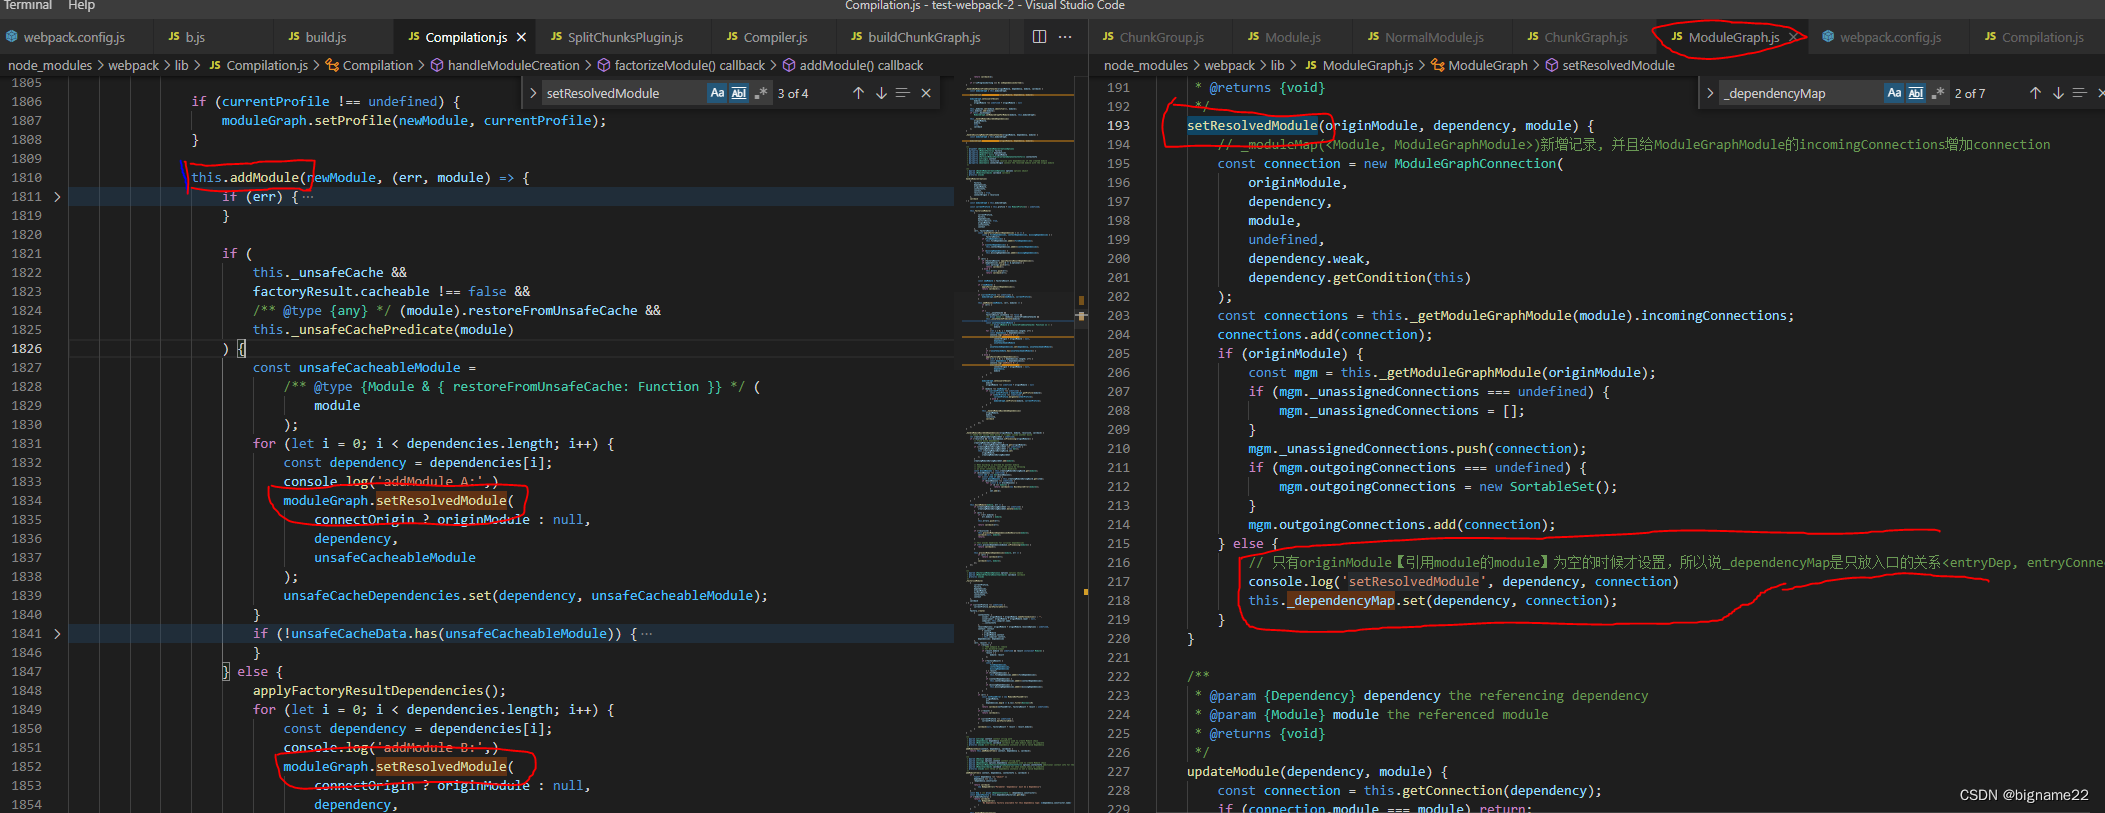Switch to build.js tab

click(x=326, y=37)
